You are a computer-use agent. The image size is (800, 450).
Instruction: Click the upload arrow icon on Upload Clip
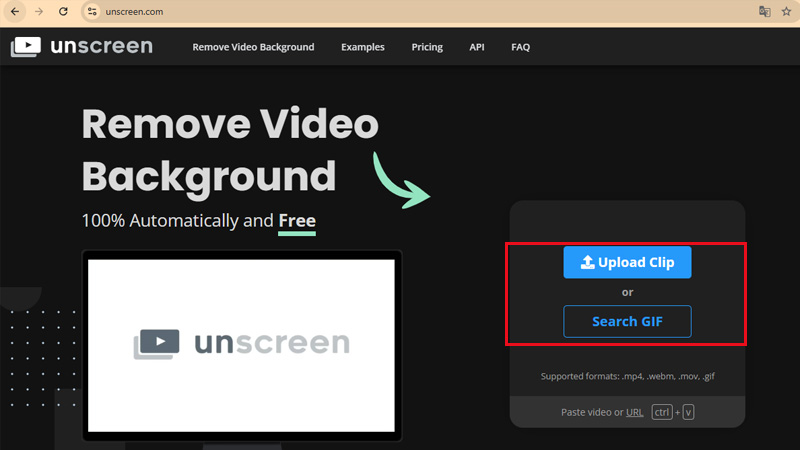coord(587,263)
